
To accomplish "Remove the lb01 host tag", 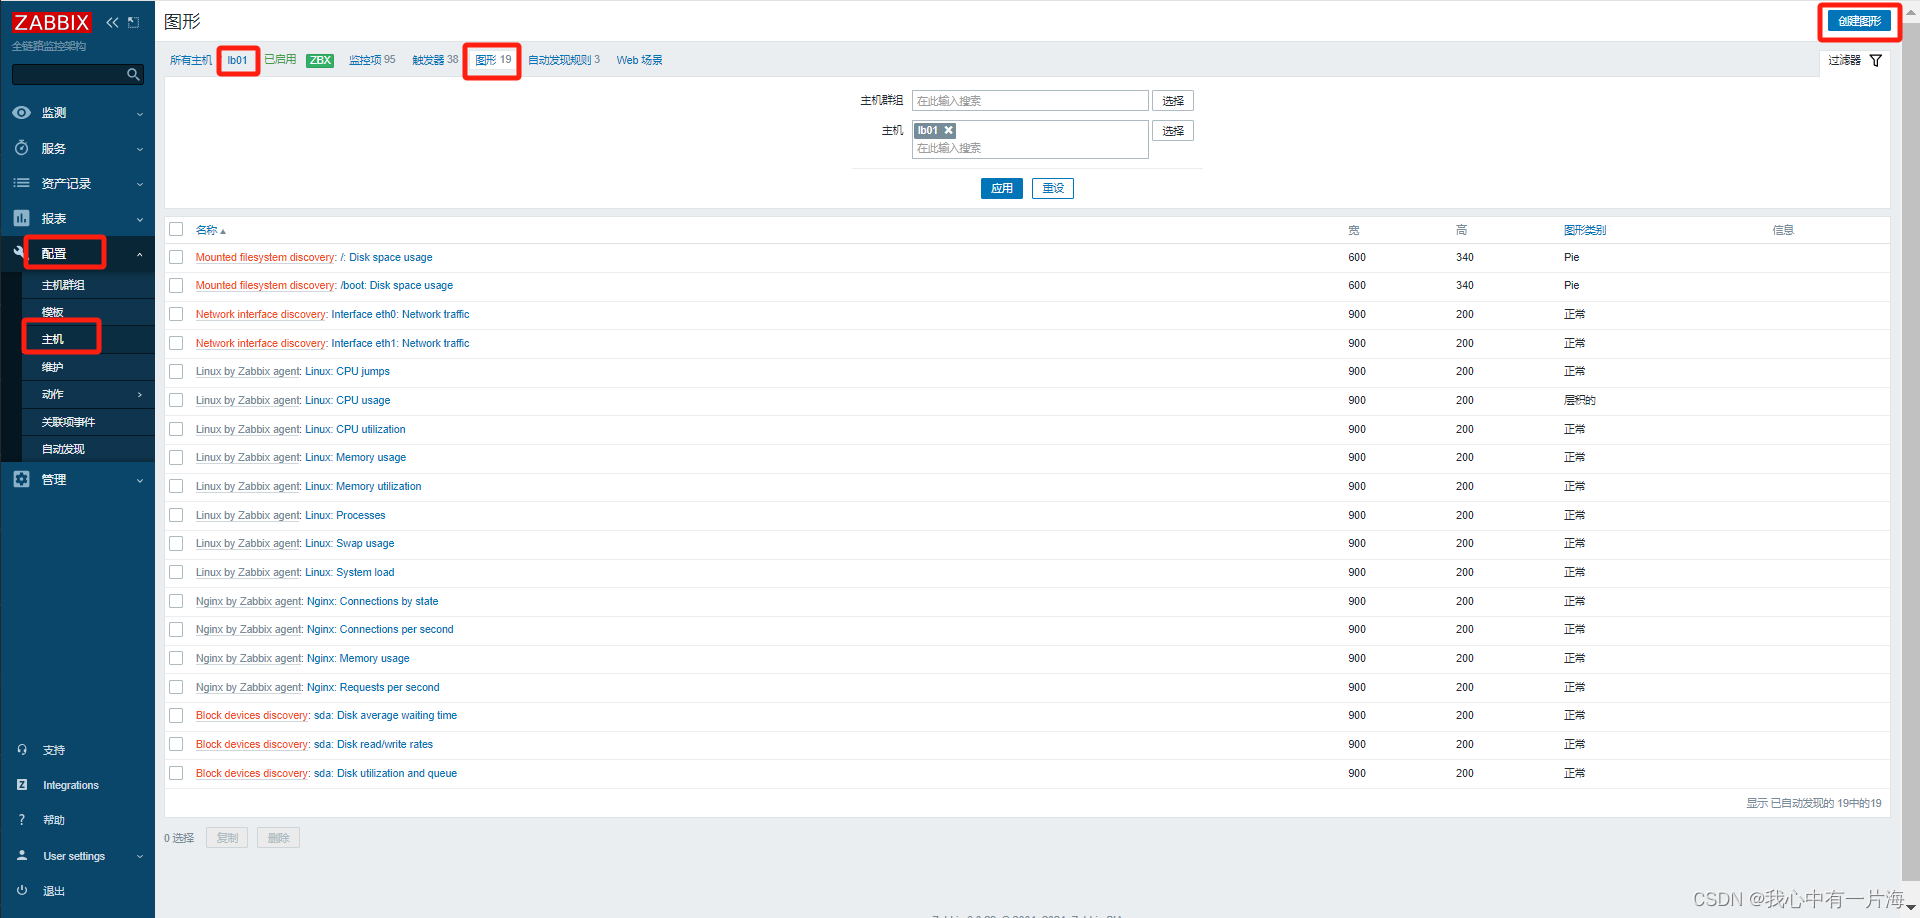I will (x=949, y=130).
